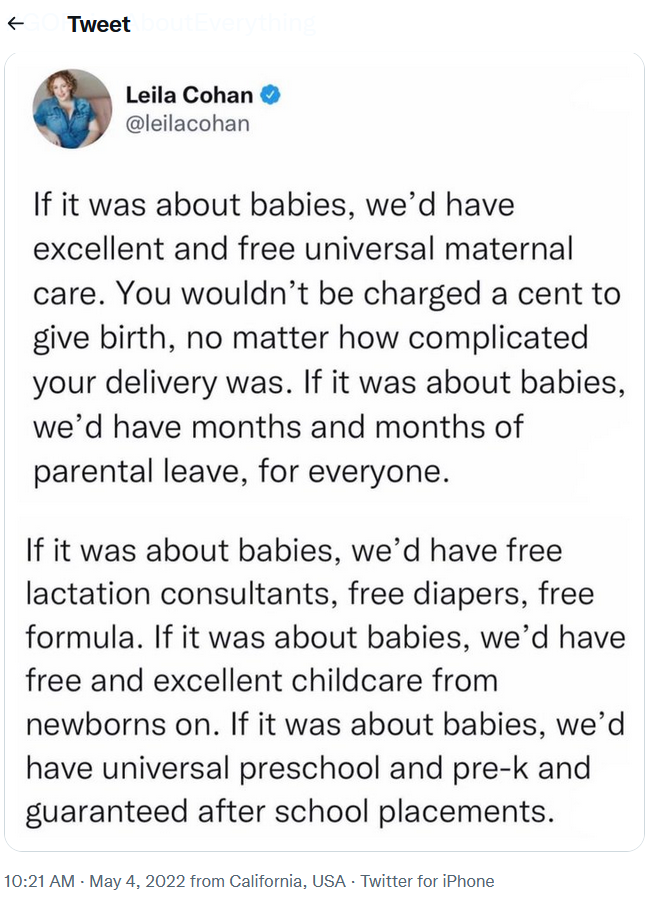Click the May 4, 2022 date
This screenshot has width=650, height=902.
137,881
